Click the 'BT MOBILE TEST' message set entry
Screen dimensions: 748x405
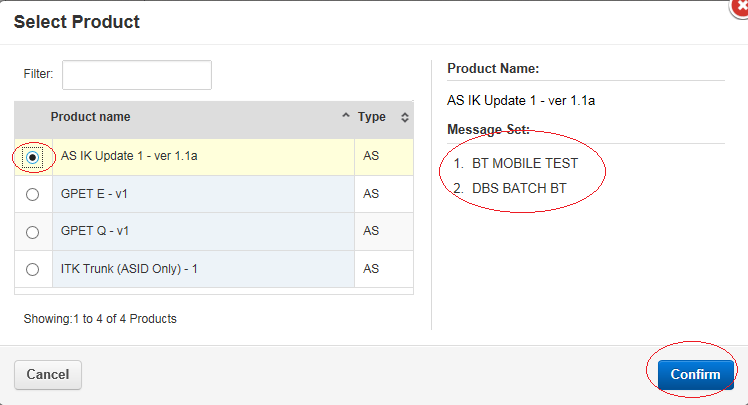click(x=525, y=164)
